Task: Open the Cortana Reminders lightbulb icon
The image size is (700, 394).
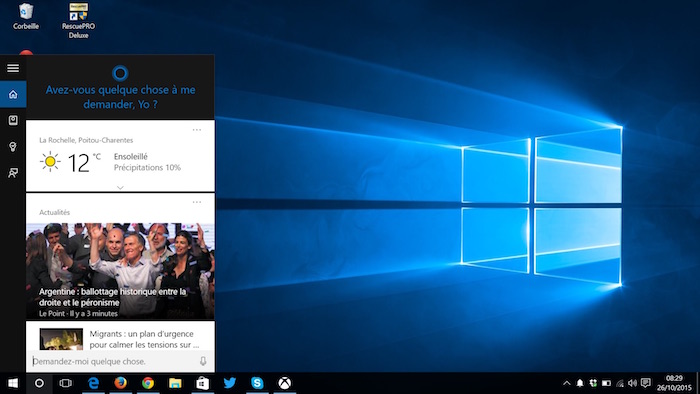Action: click(13, 147)
